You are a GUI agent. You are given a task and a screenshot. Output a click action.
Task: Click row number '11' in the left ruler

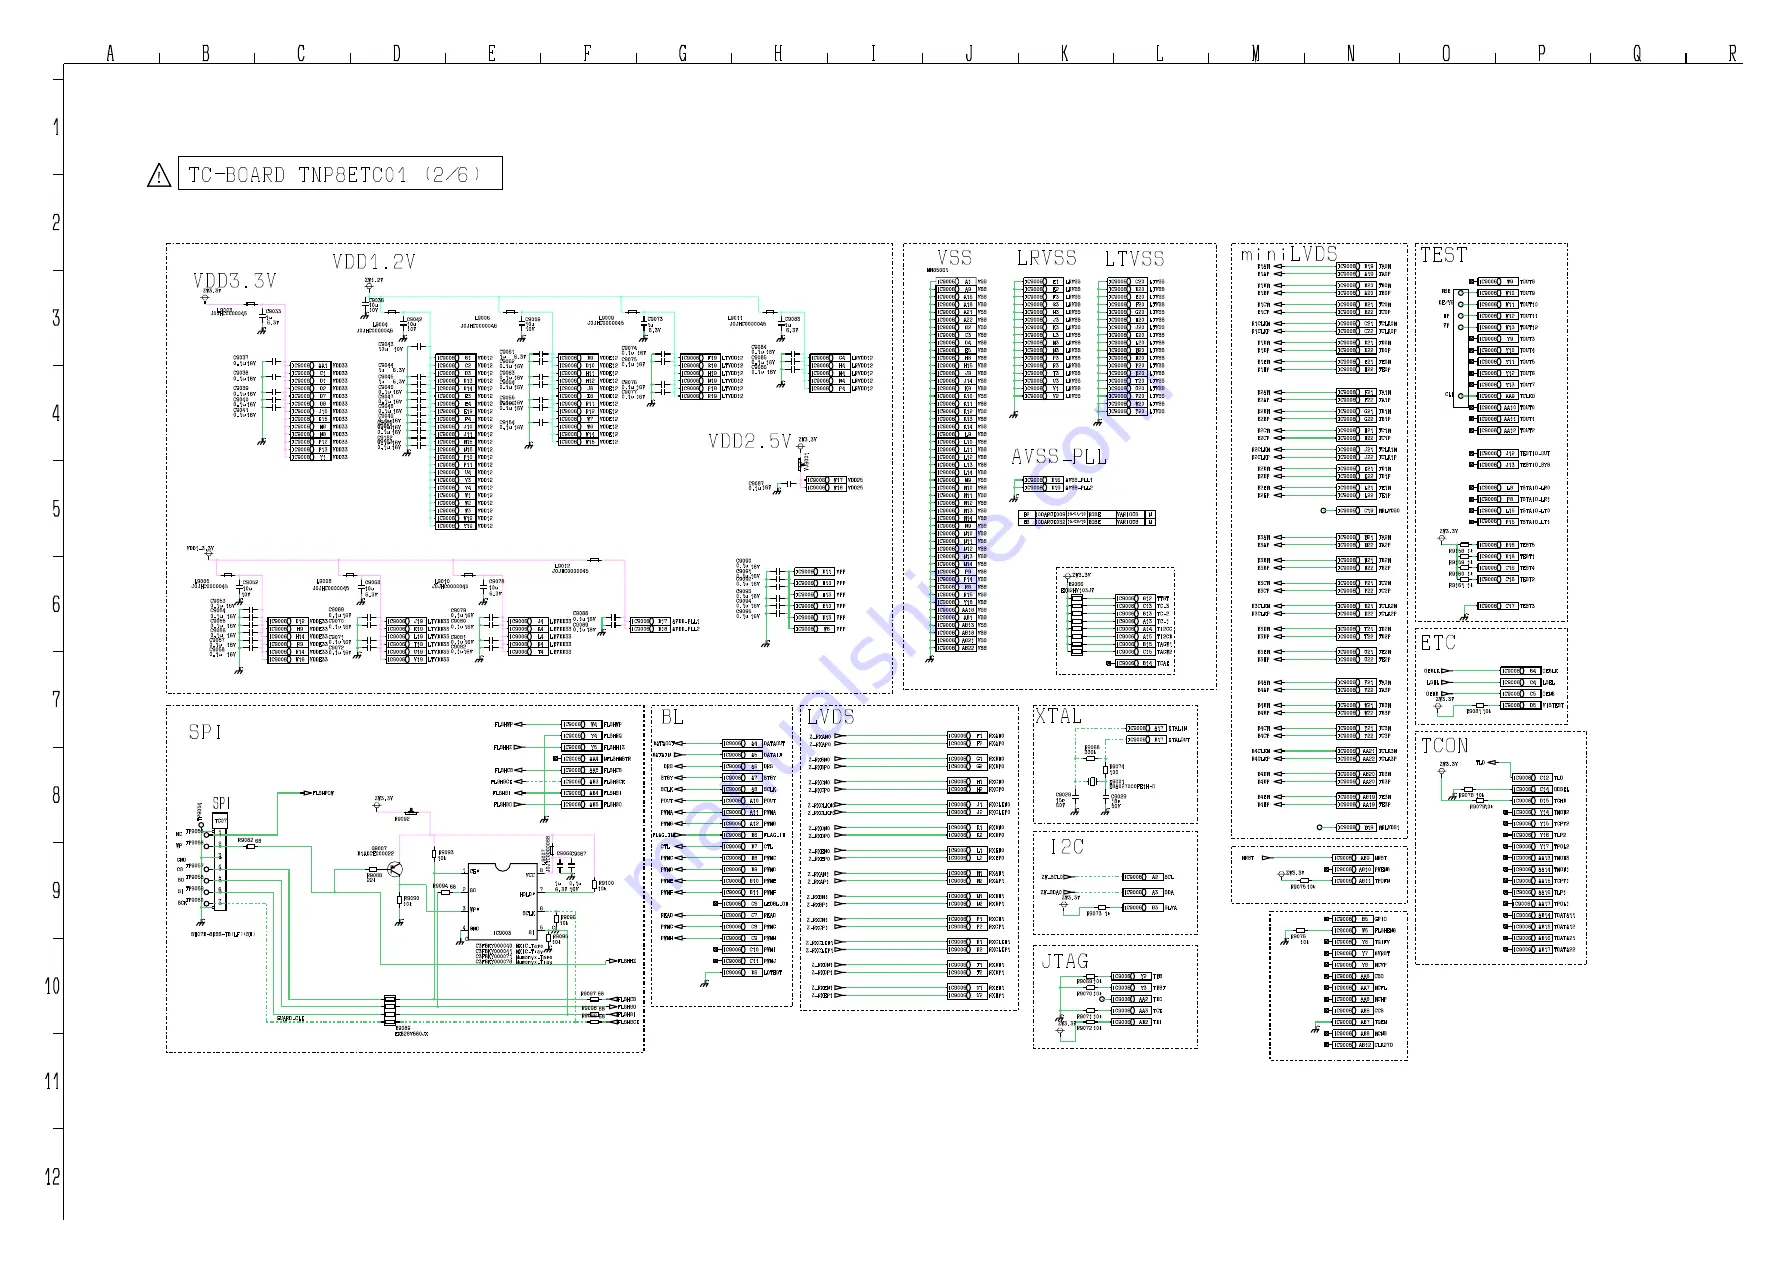tap(53, 1081)
